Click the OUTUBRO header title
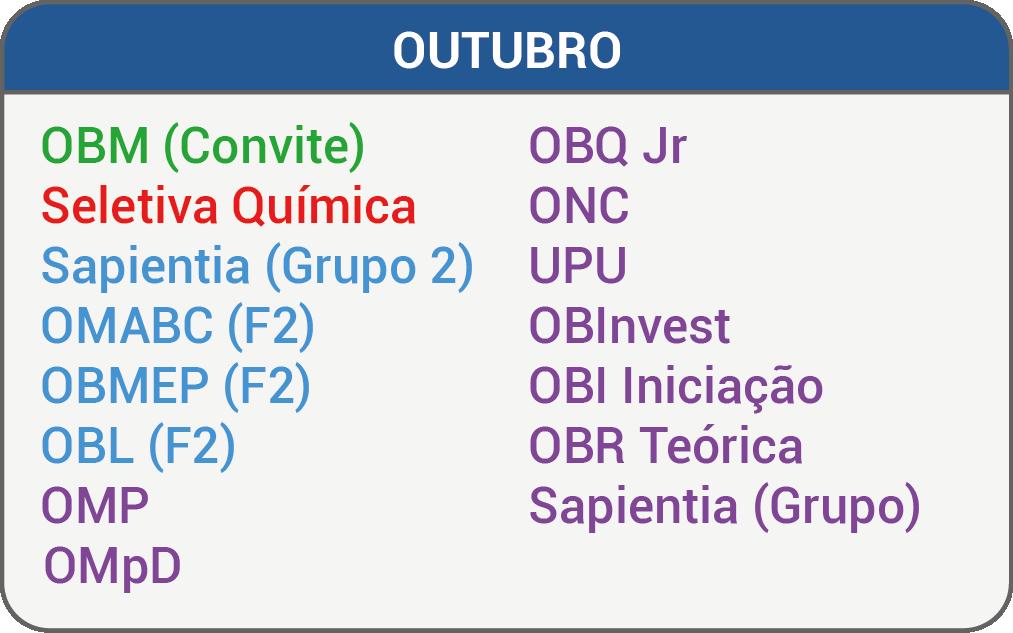Viewport: 1013px width, 633px height. [x=506, y=50]
